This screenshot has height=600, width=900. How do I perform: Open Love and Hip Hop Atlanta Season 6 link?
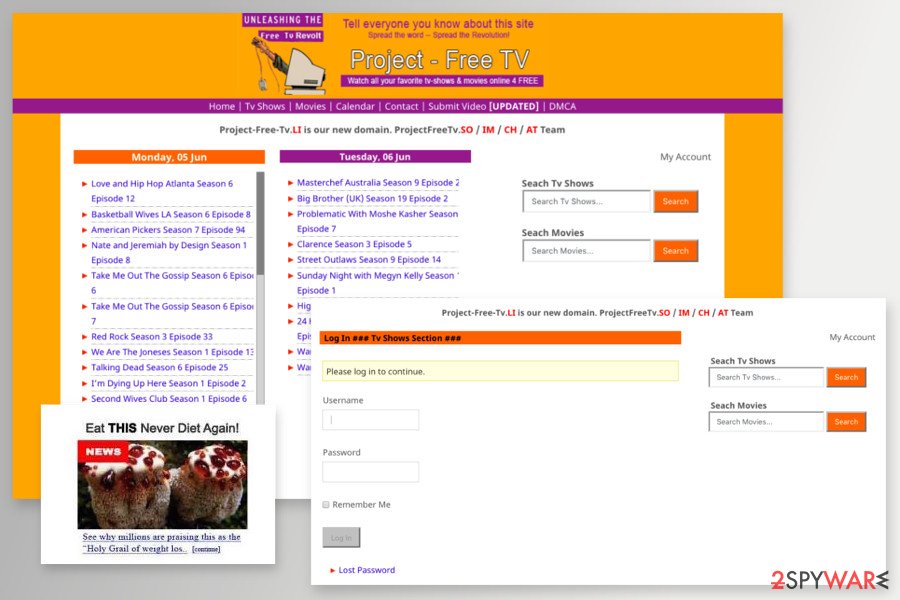(x=162, y=191)
